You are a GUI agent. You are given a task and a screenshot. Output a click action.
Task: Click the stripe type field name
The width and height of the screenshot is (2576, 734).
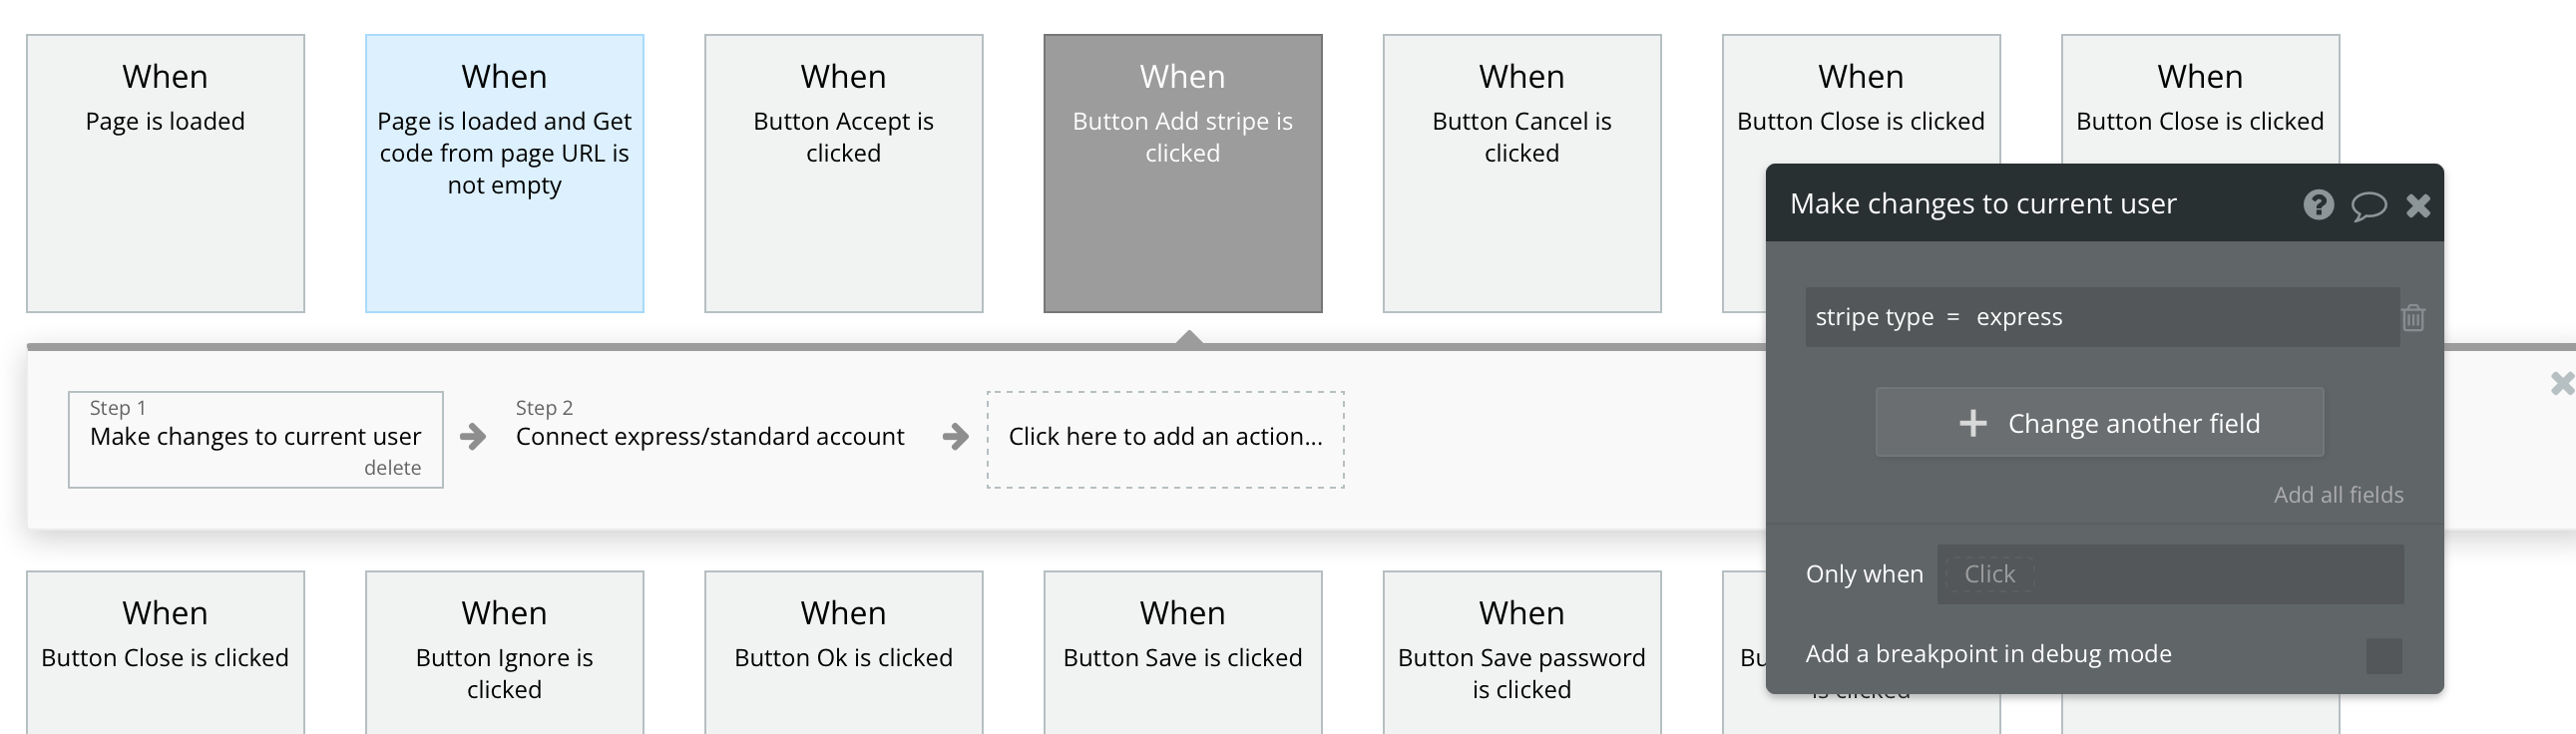click(x=1874, y=317)
